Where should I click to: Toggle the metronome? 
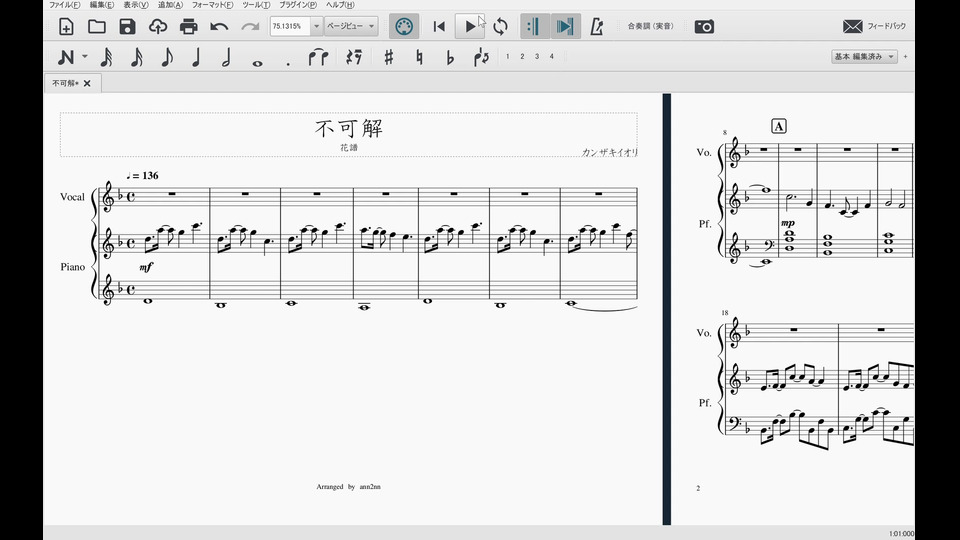tap(596, 26)
